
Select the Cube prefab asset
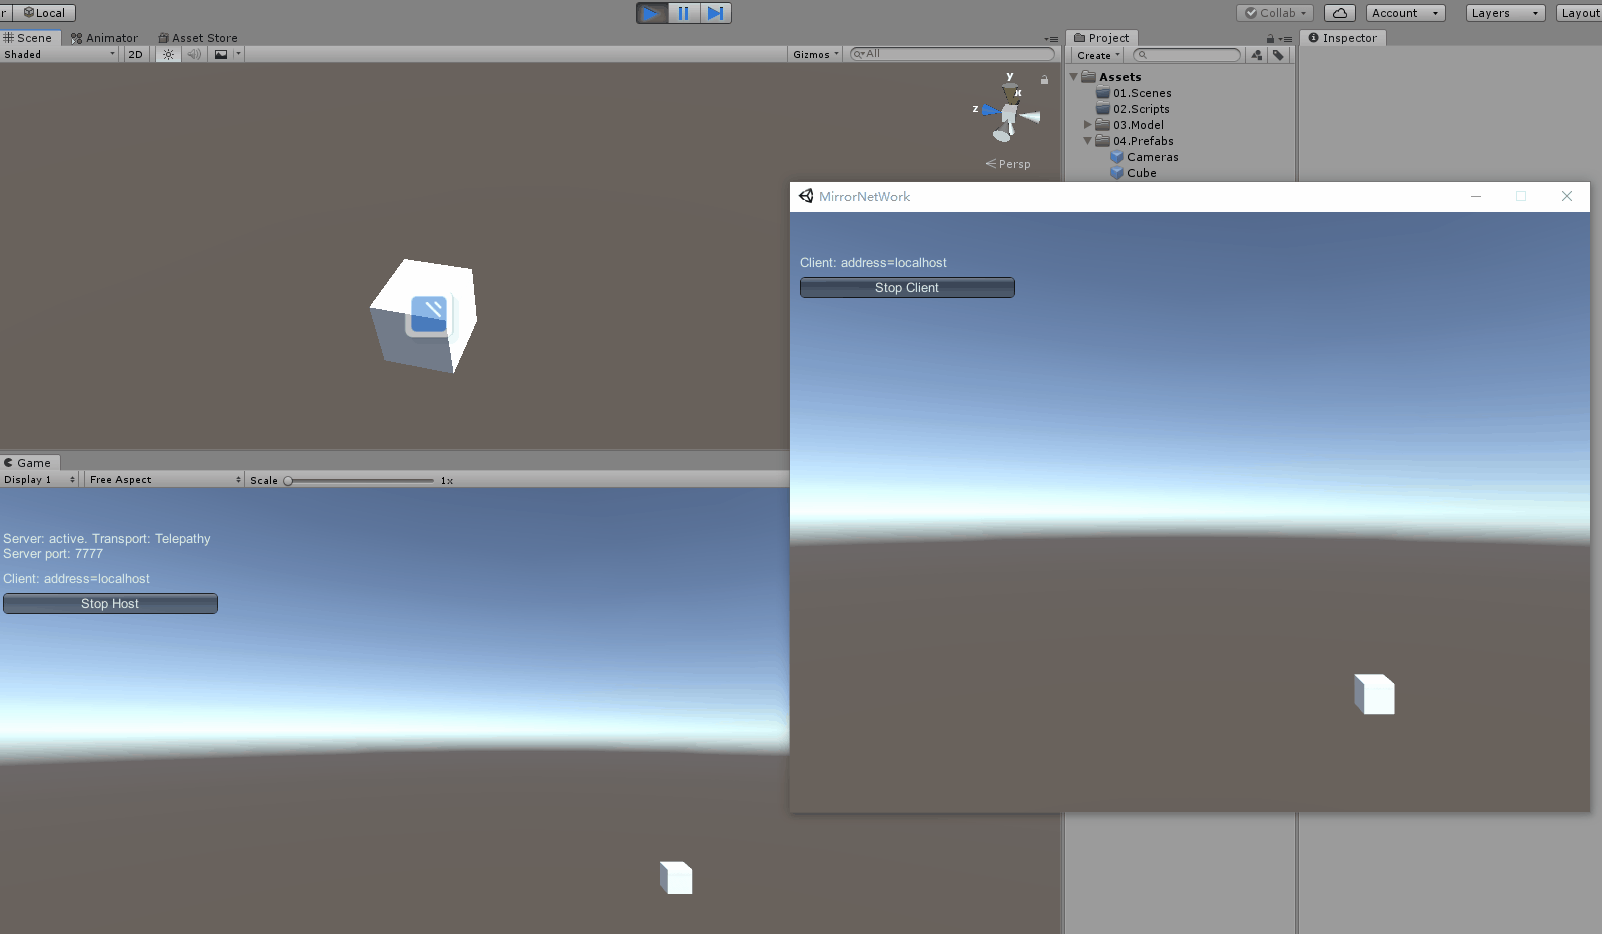tap(1141, 173)
